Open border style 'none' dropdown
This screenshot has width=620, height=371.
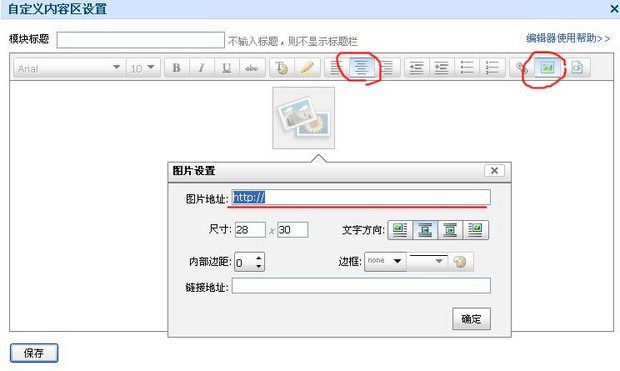[x=385, y=261]
